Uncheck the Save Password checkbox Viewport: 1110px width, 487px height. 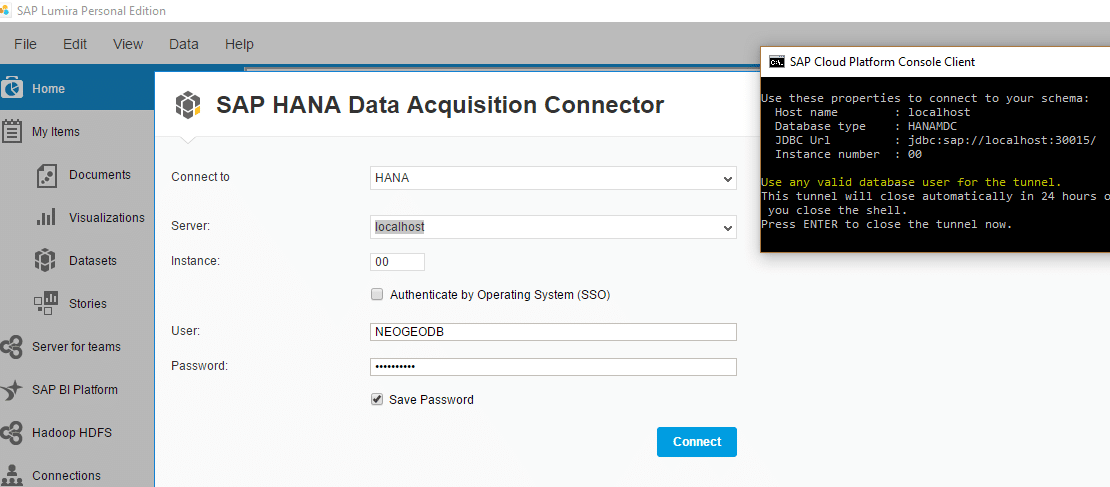click(377, 399)
